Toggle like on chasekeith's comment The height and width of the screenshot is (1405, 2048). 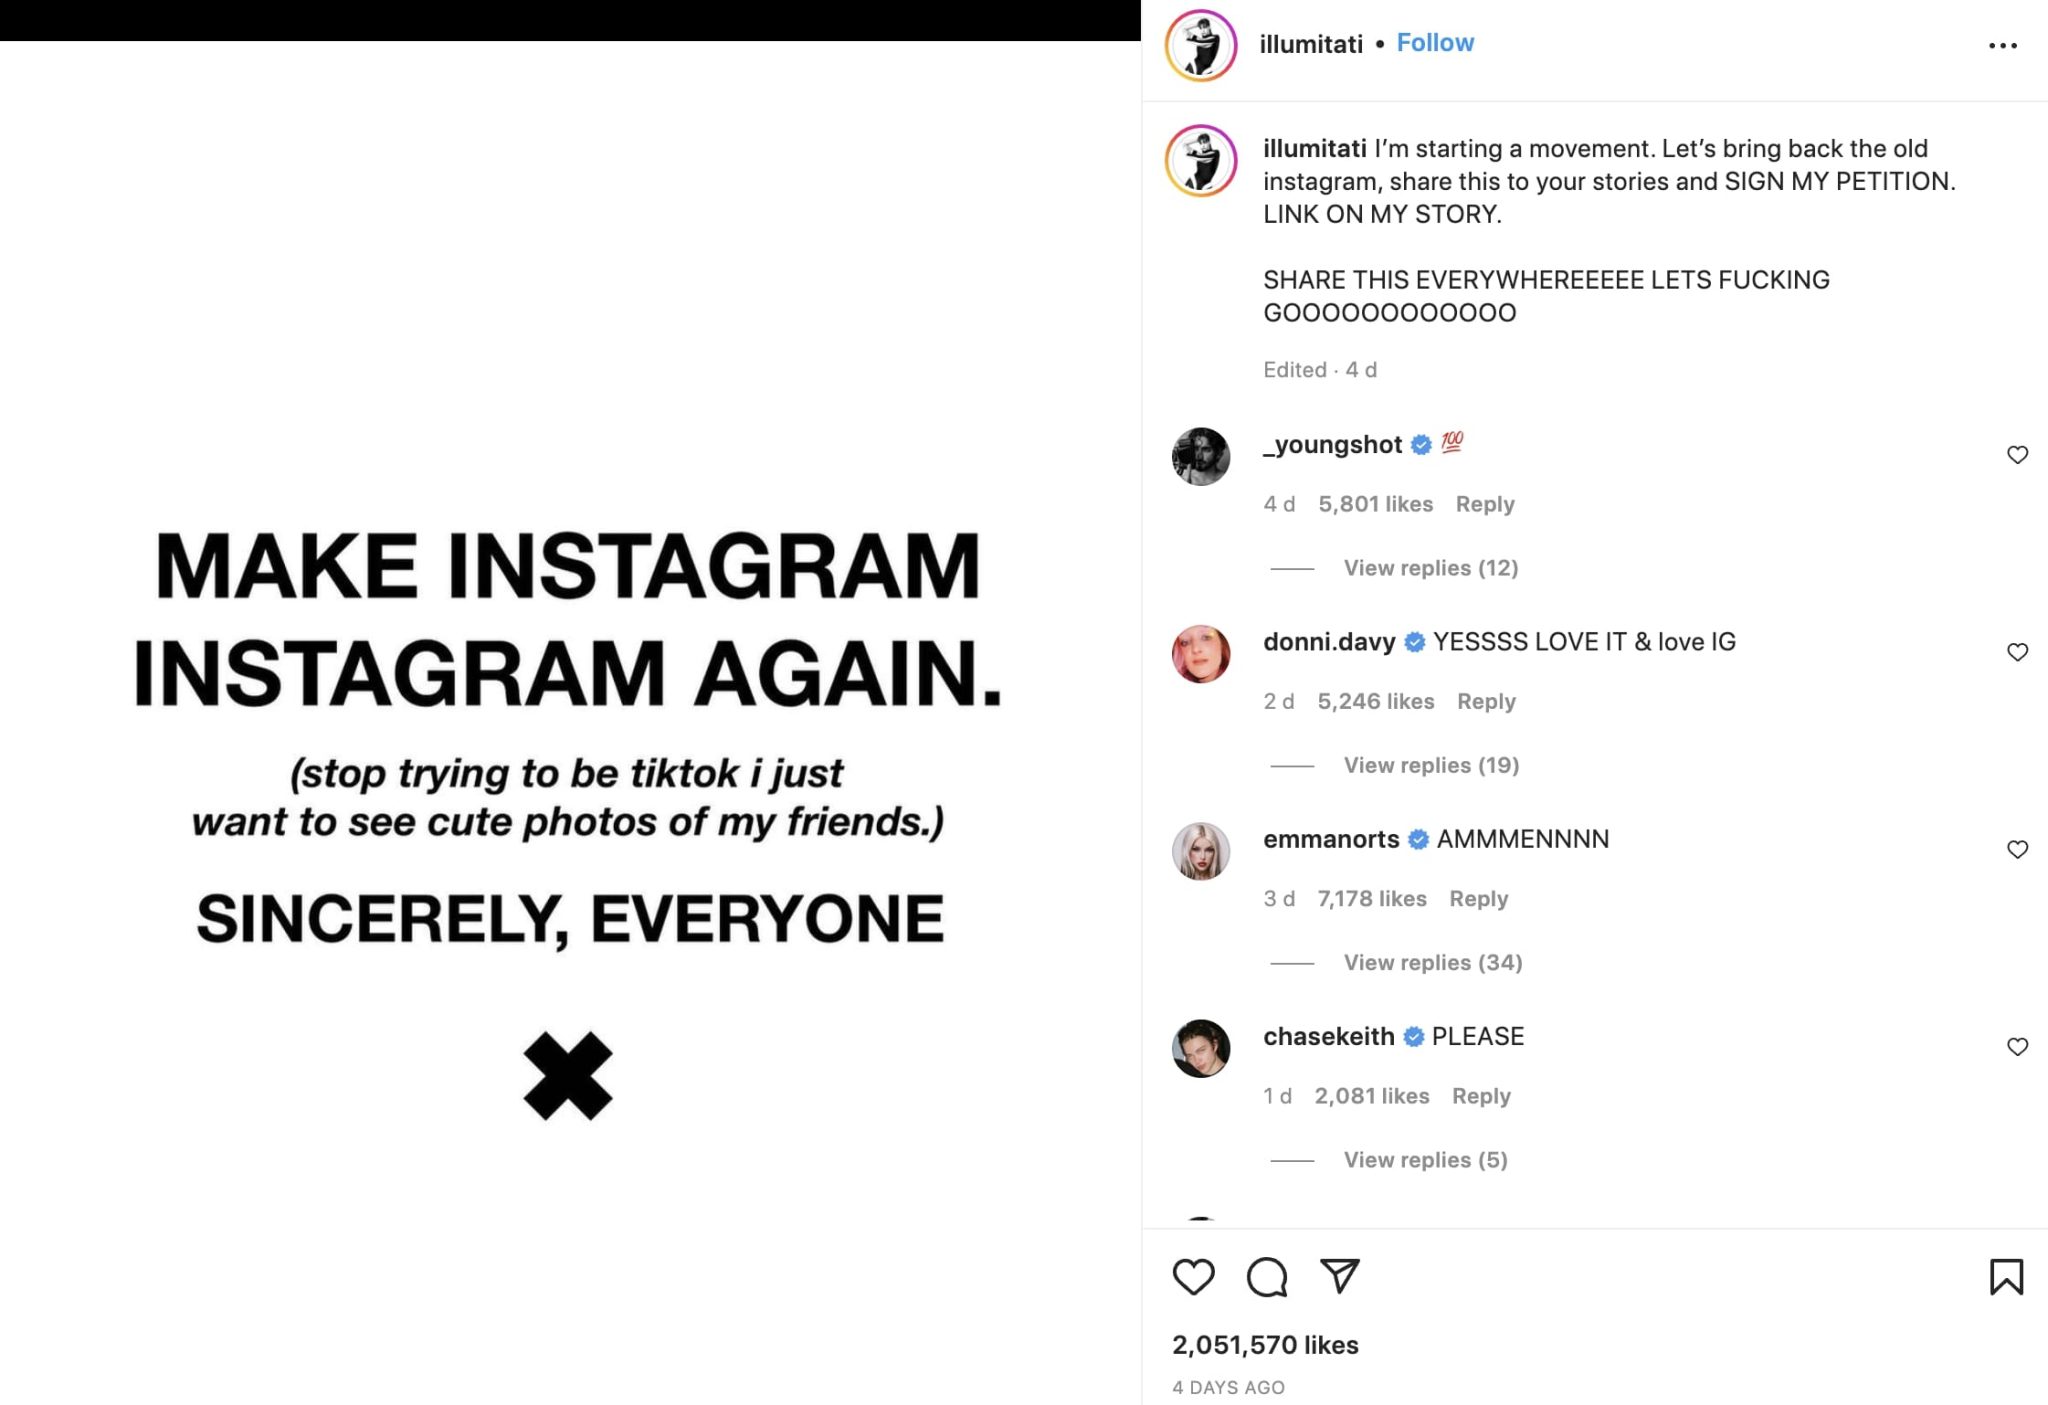2017,1047
